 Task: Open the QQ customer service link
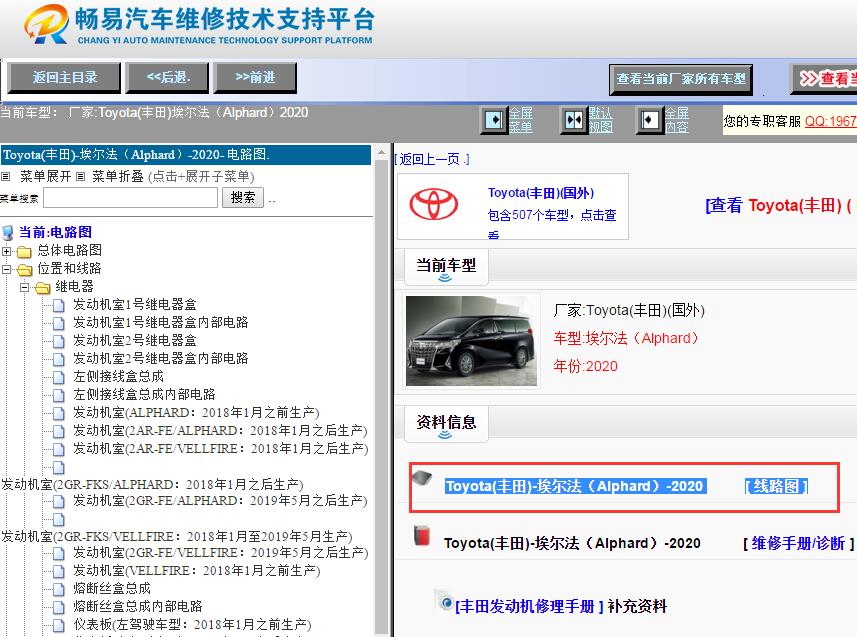(x=830, y=121)
